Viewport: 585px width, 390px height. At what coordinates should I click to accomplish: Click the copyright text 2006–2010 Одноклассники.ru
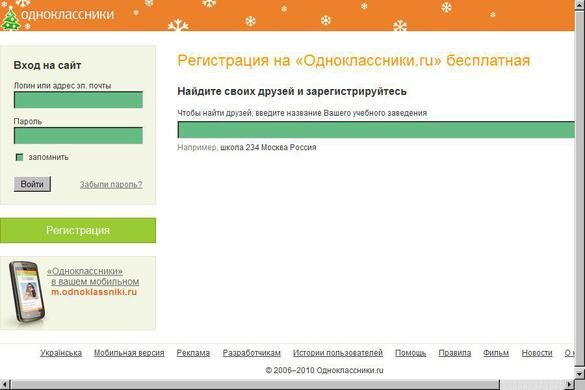click(324, 371)
